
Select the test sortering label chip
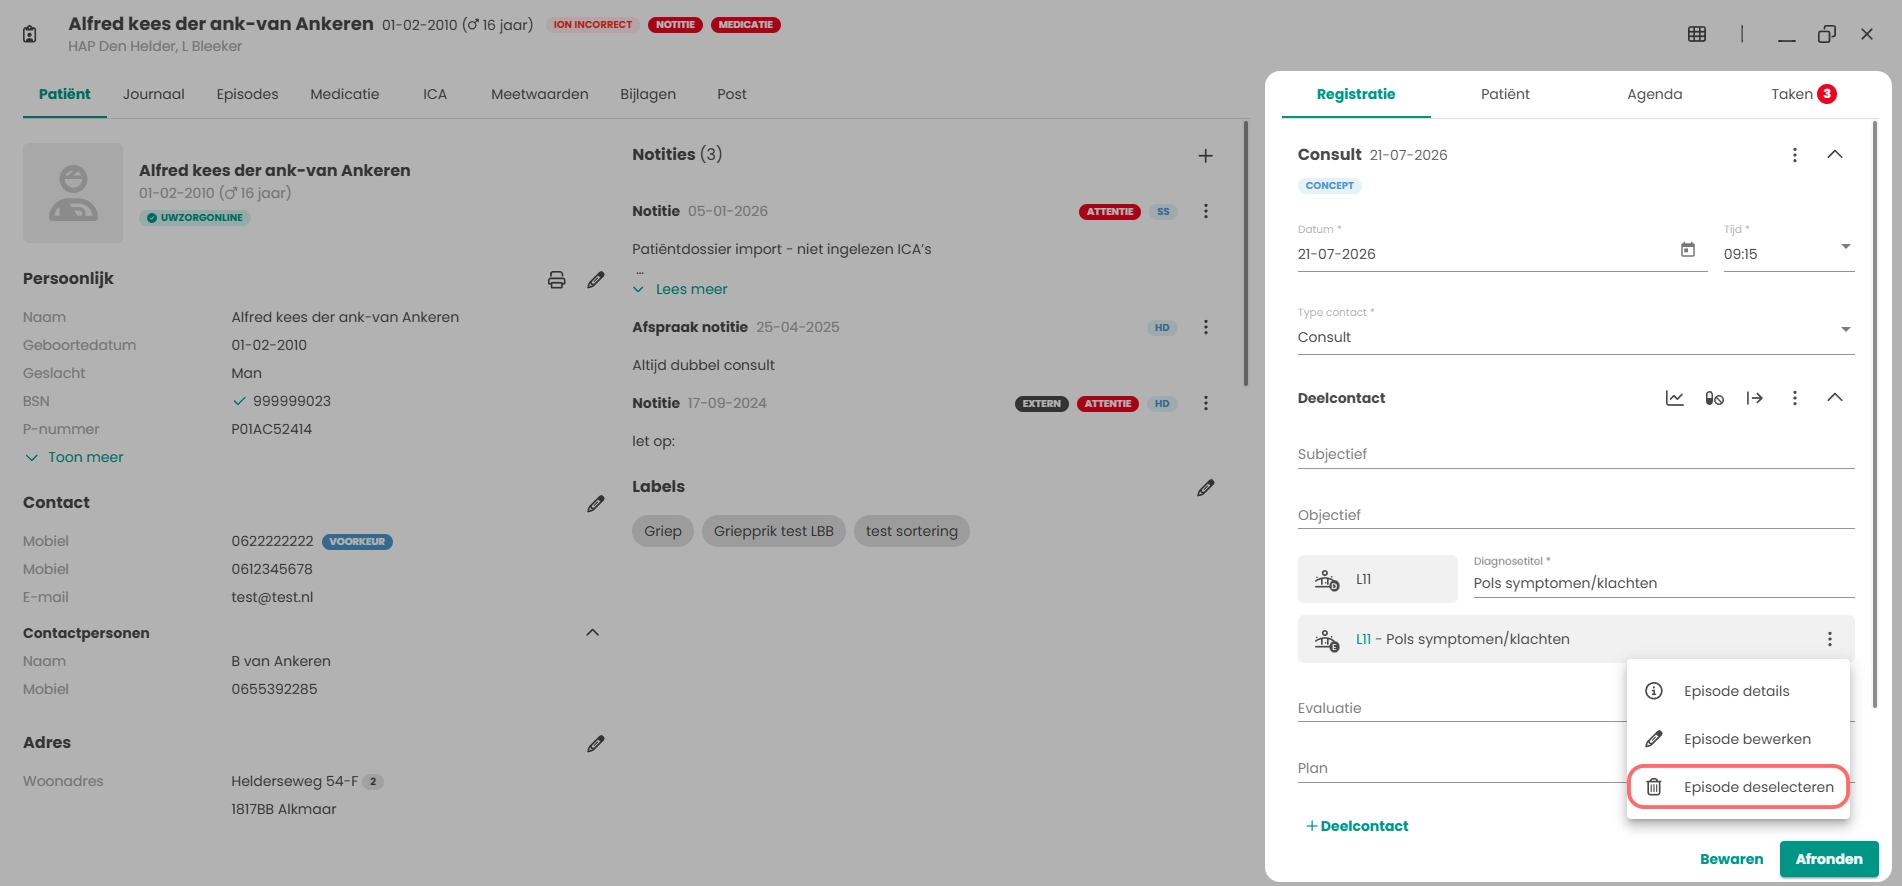[912, 531]
